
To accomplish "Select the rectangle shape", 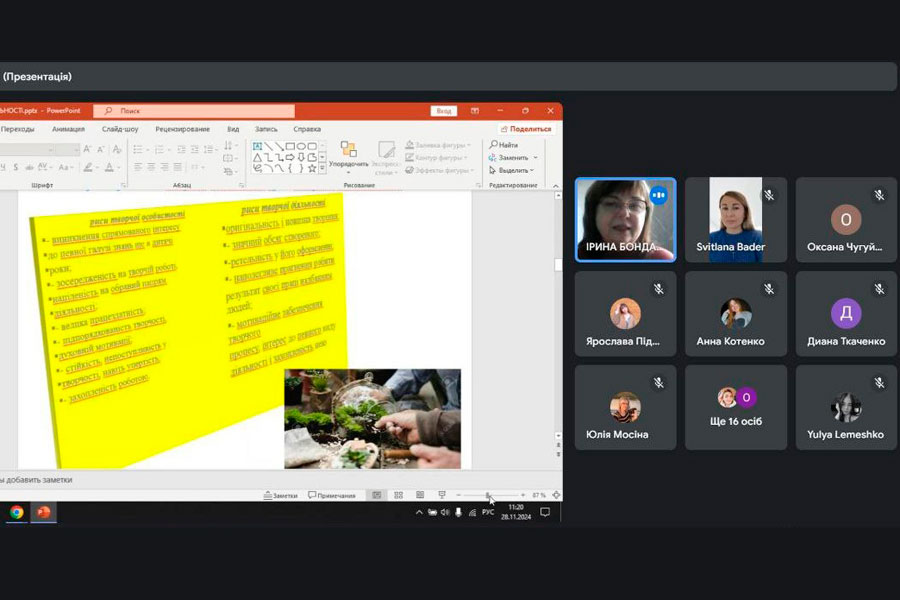I will point(290,146).
